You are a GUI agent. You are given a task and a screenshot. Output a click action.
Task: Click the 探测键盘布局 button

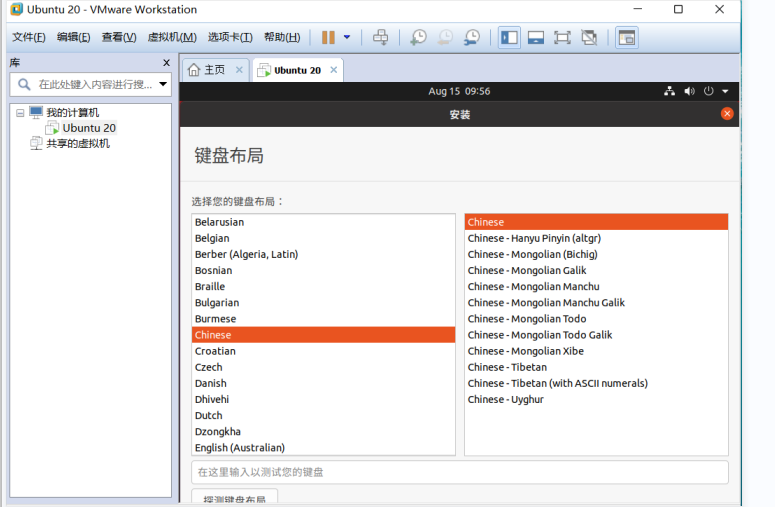click(x=234, y=497)
